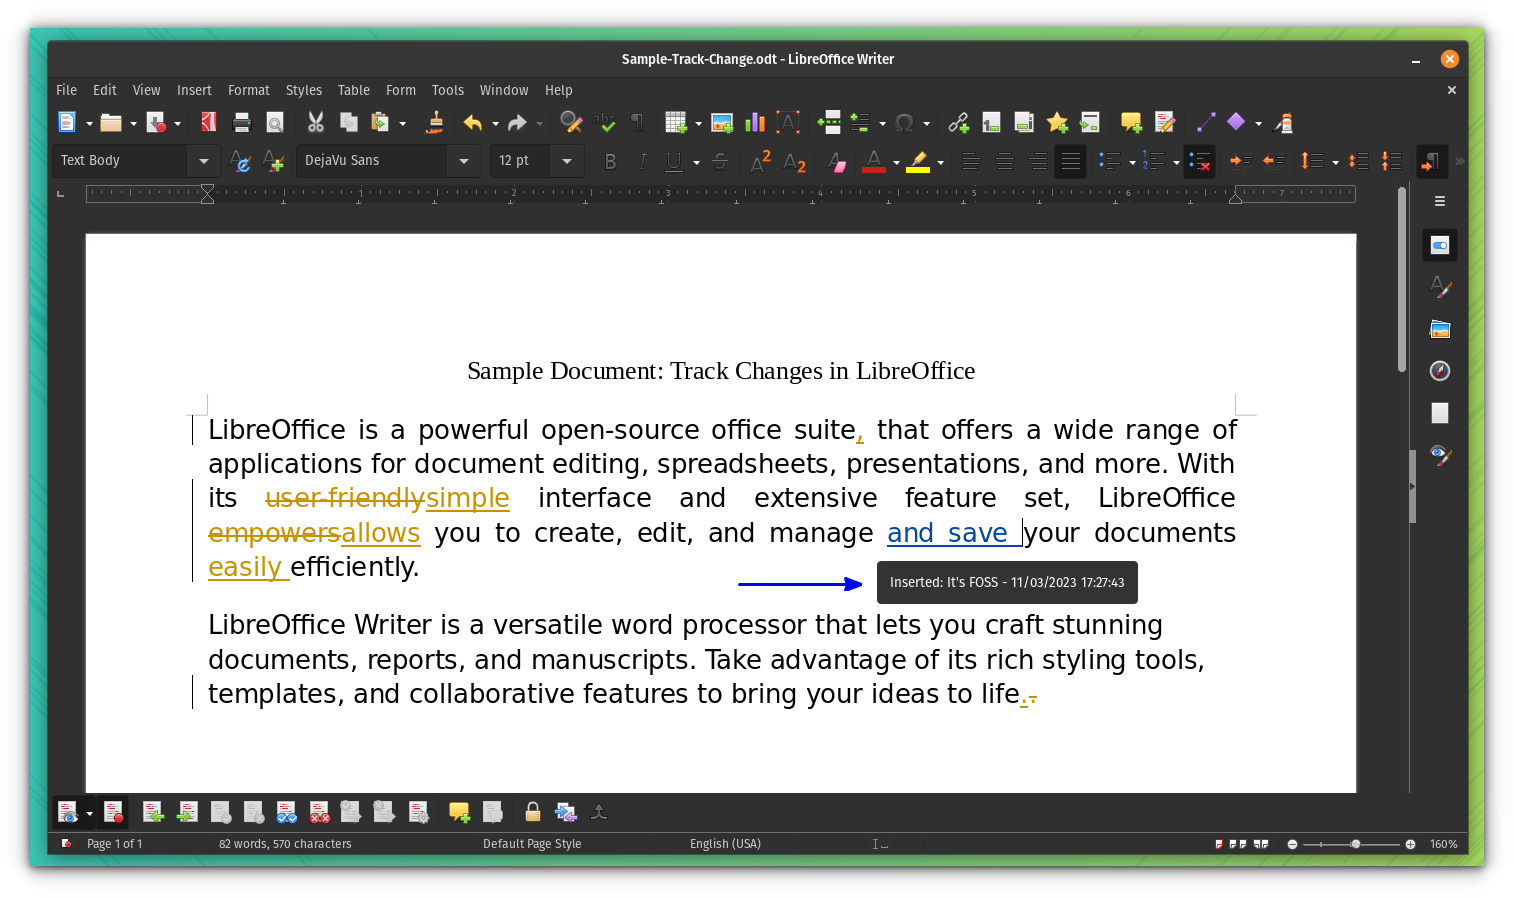
Task: Accept all tracked changes
Action: pos(286,812)
